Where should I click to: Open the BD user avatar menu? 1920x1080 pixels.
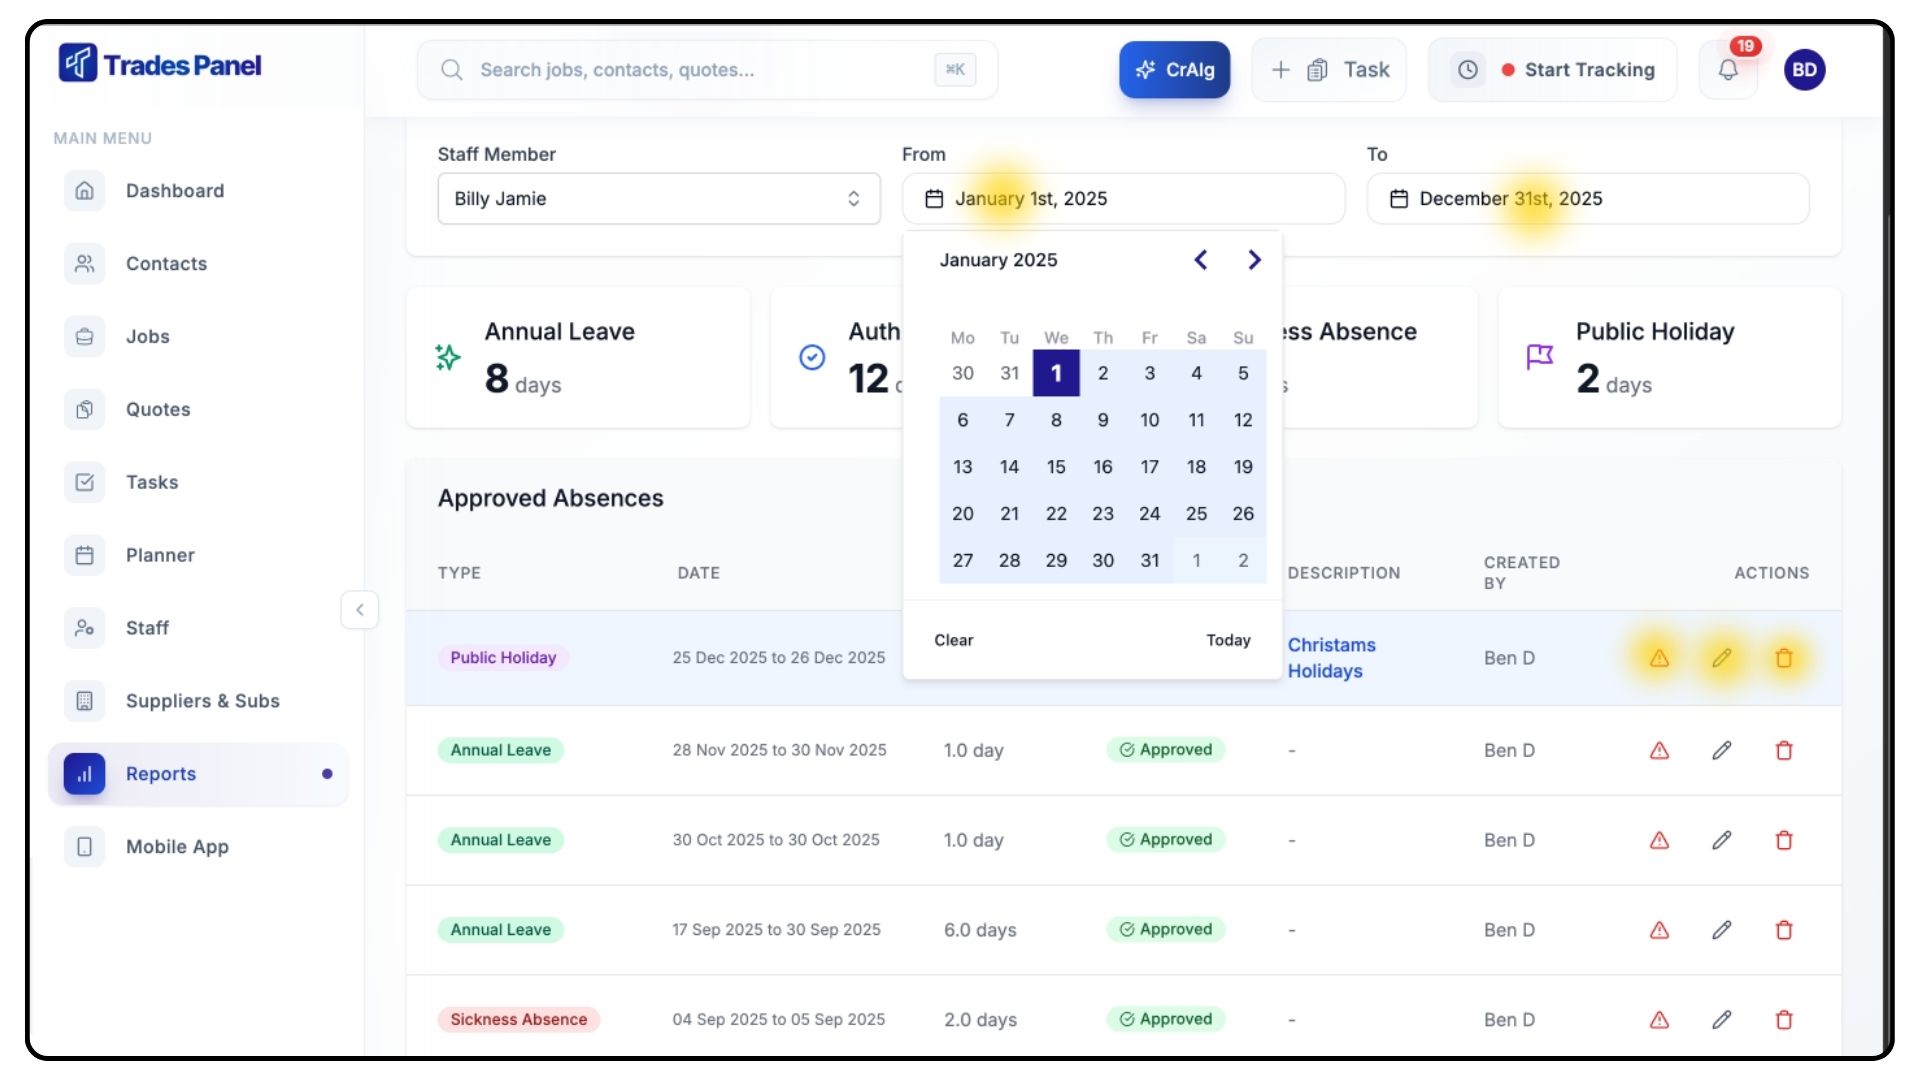pos(1804,70)
